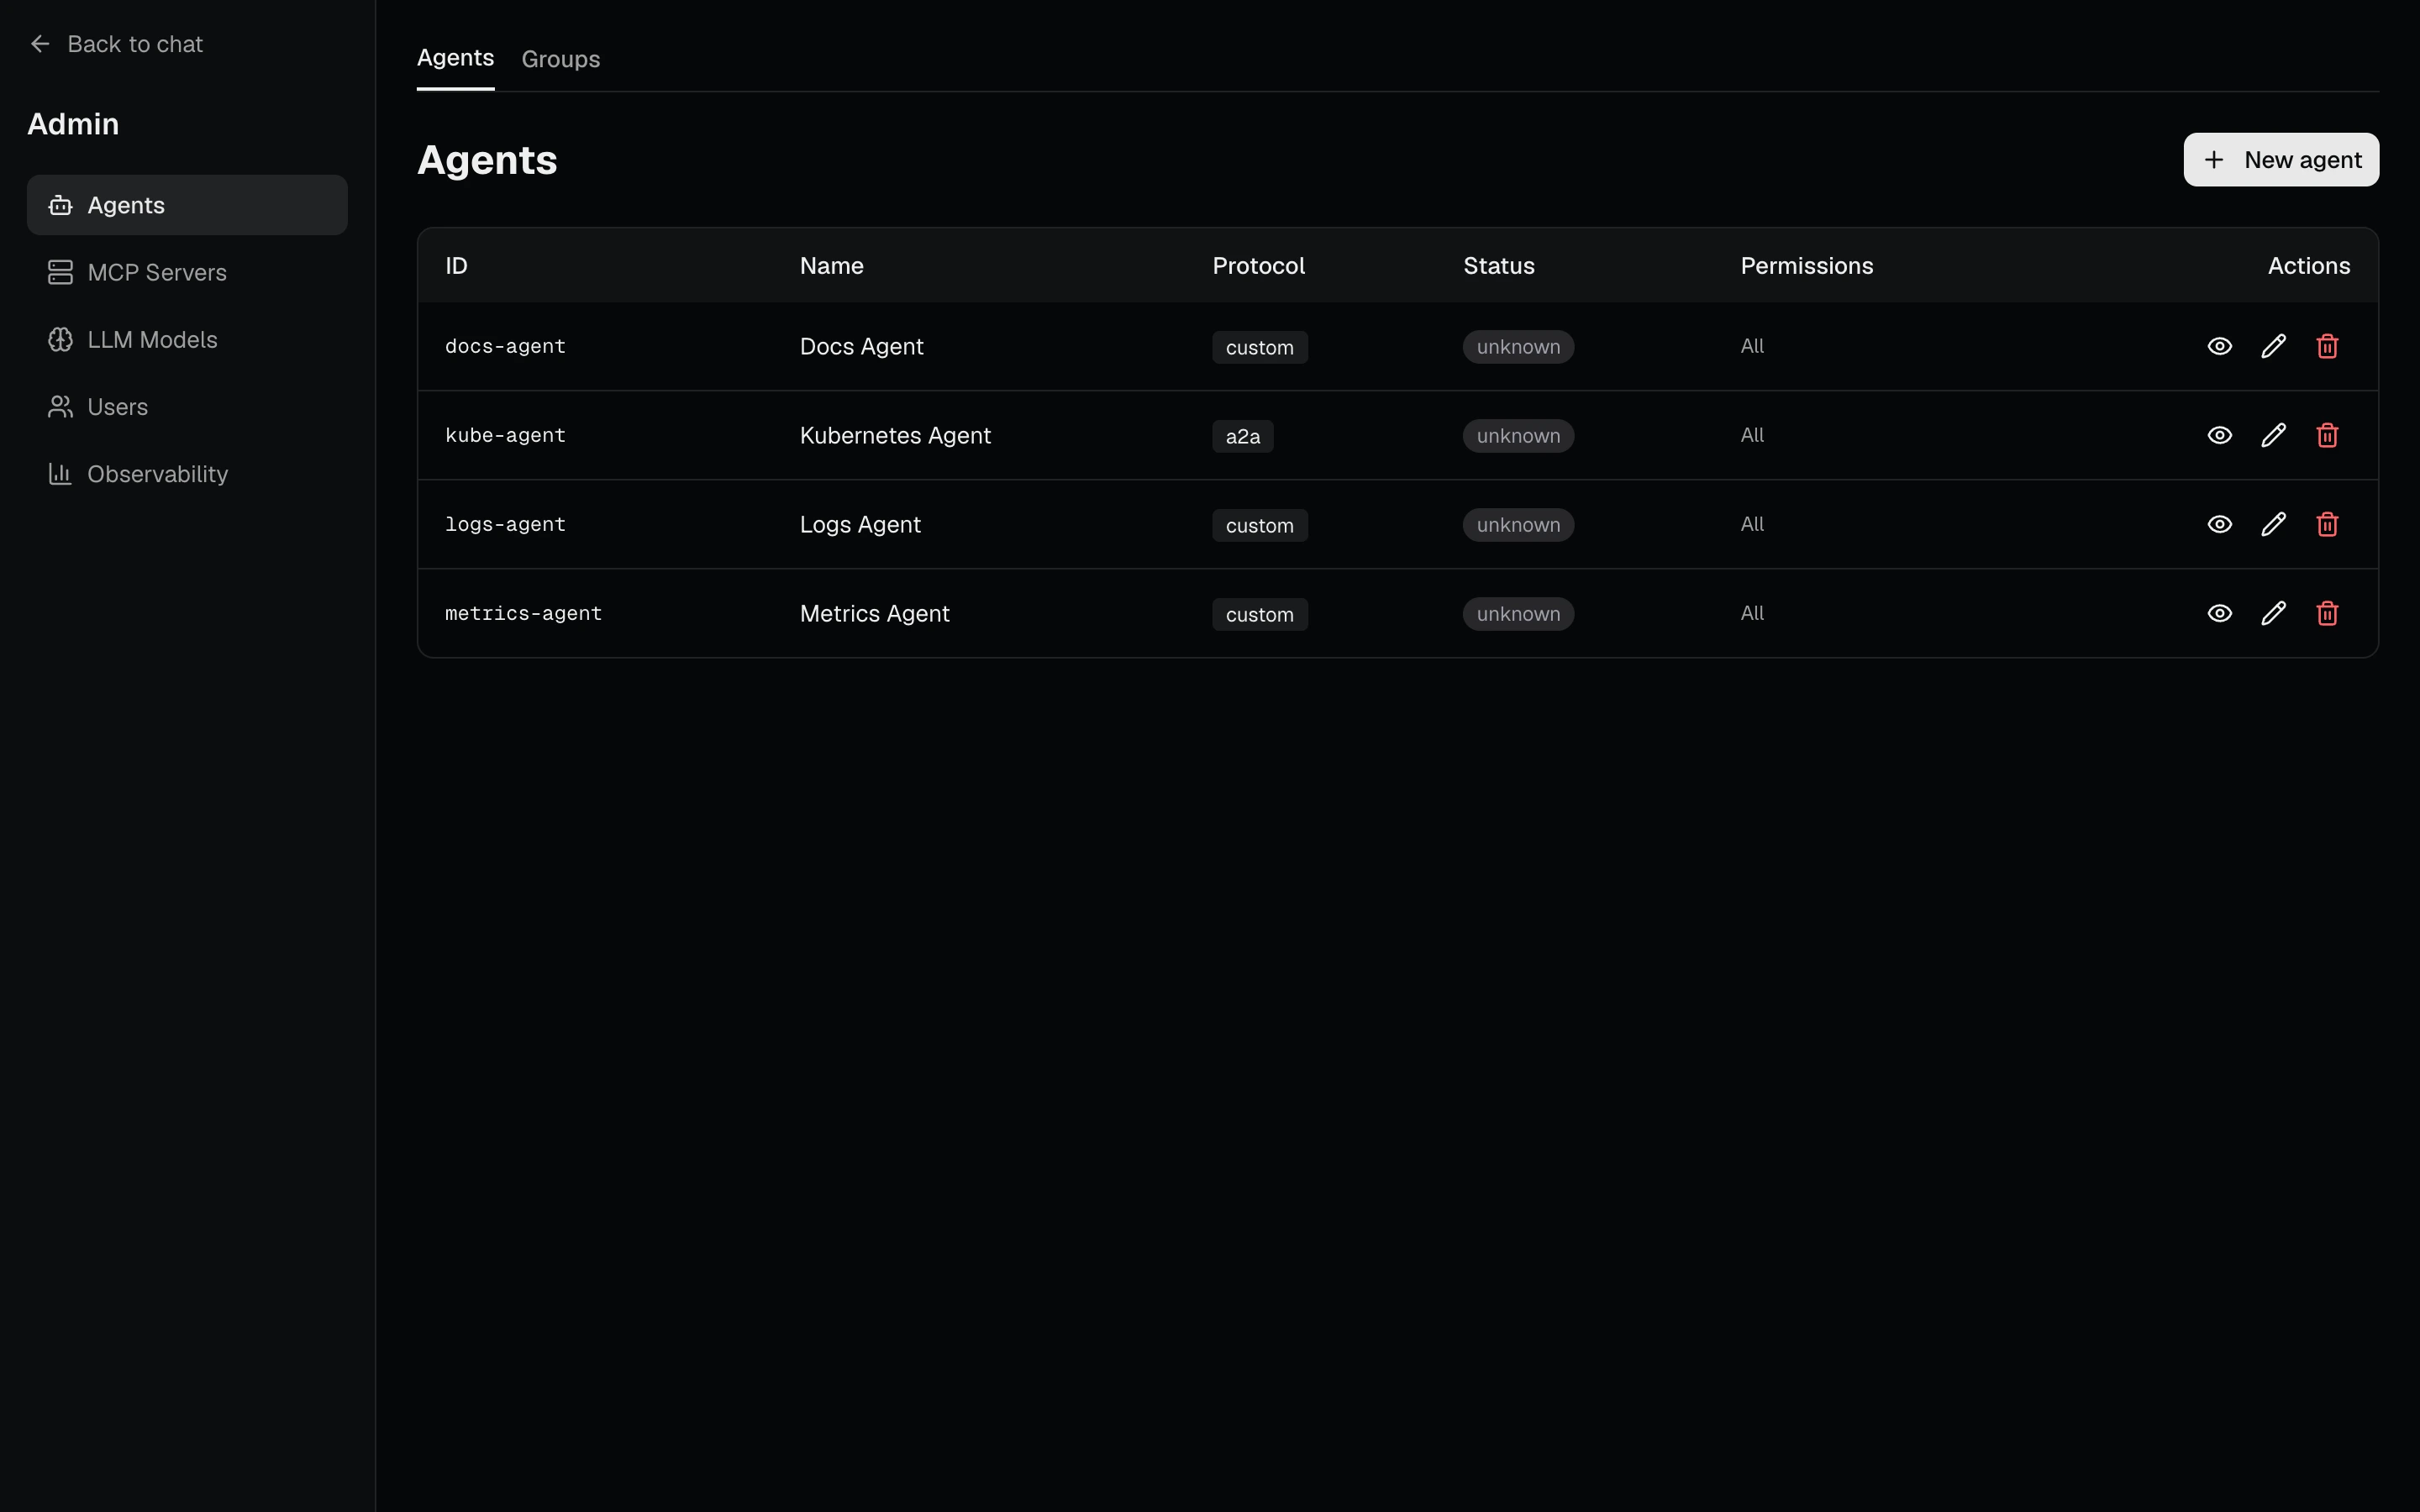Screen dimensions: 2420x1512
Task: Click the Agents page heading
Action: (x=487, y=160)
